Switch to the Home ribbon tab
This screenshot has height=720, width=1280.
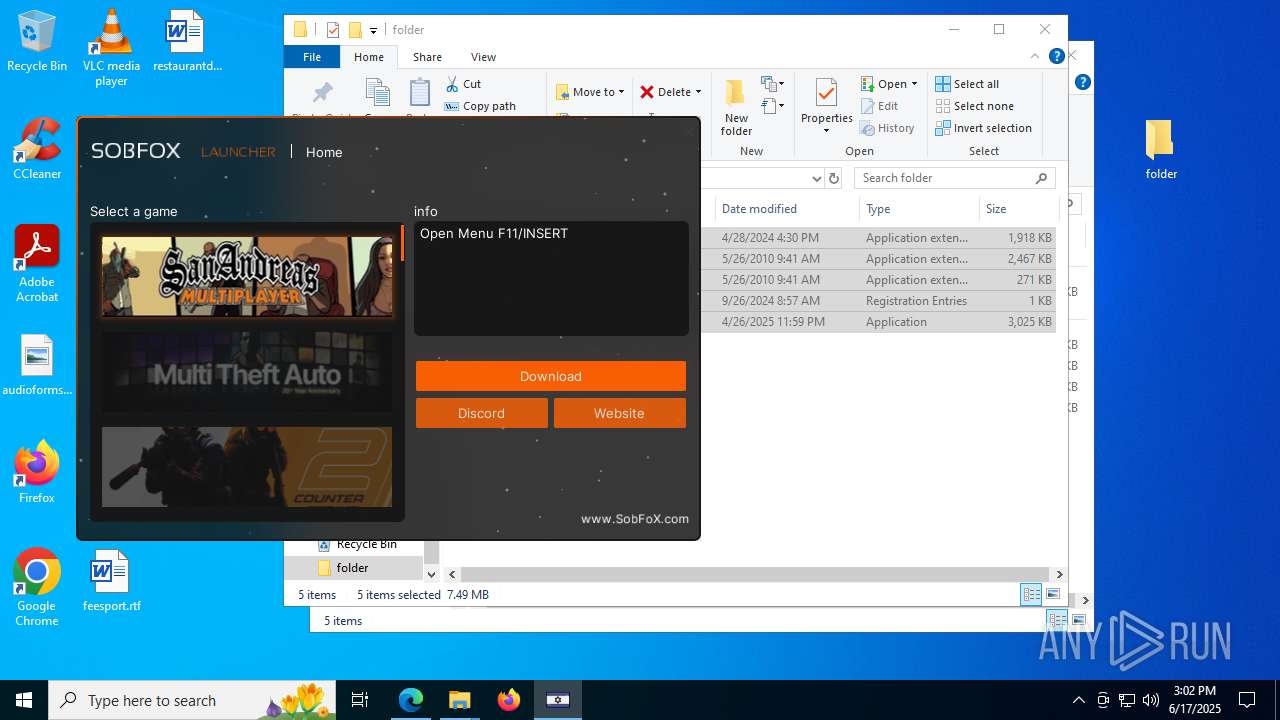click(x=369, y=57)
